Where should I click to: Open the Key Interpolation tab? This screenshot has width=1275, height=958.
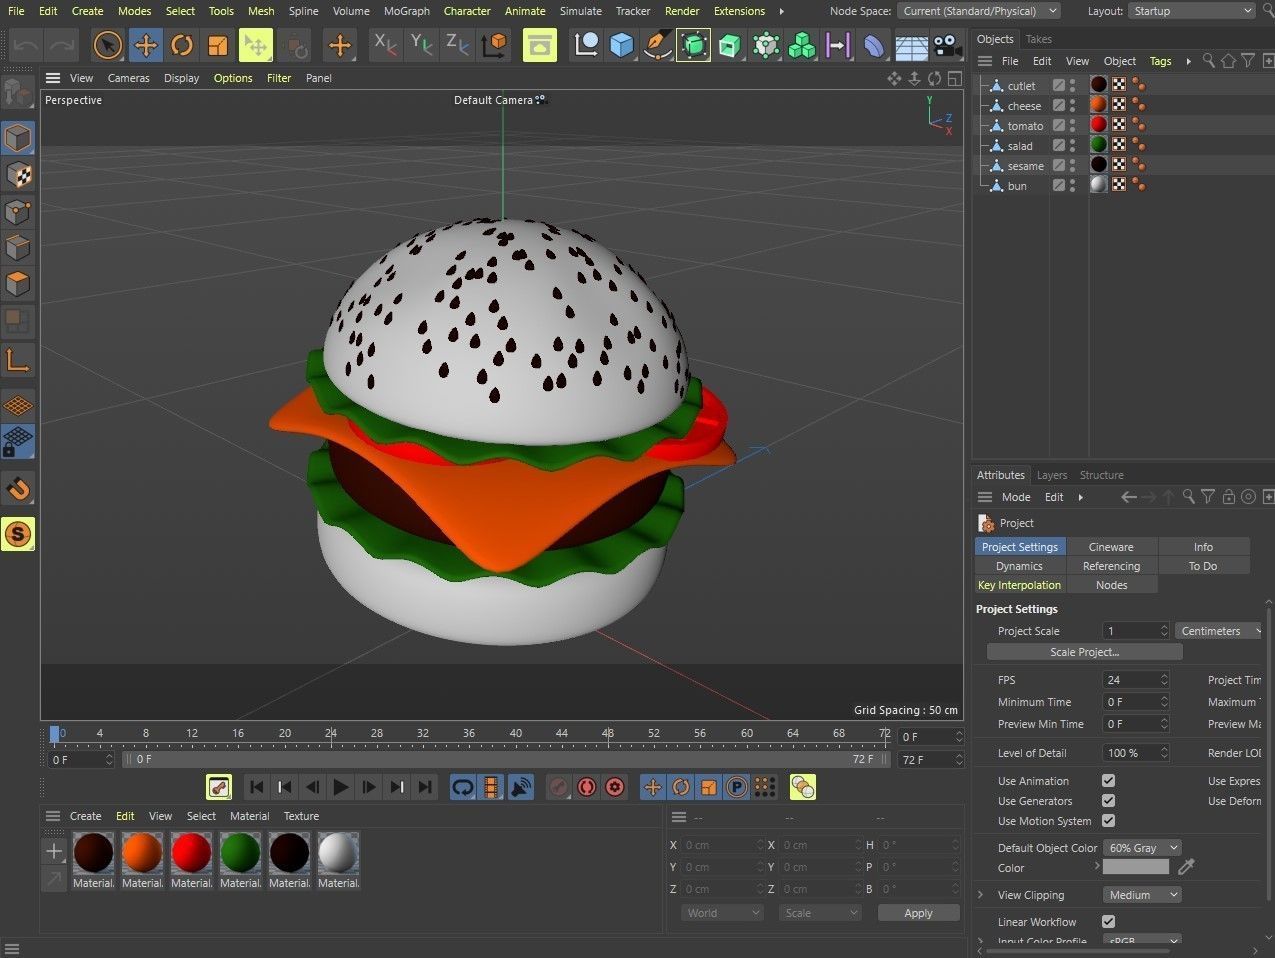pos(1019,585)
